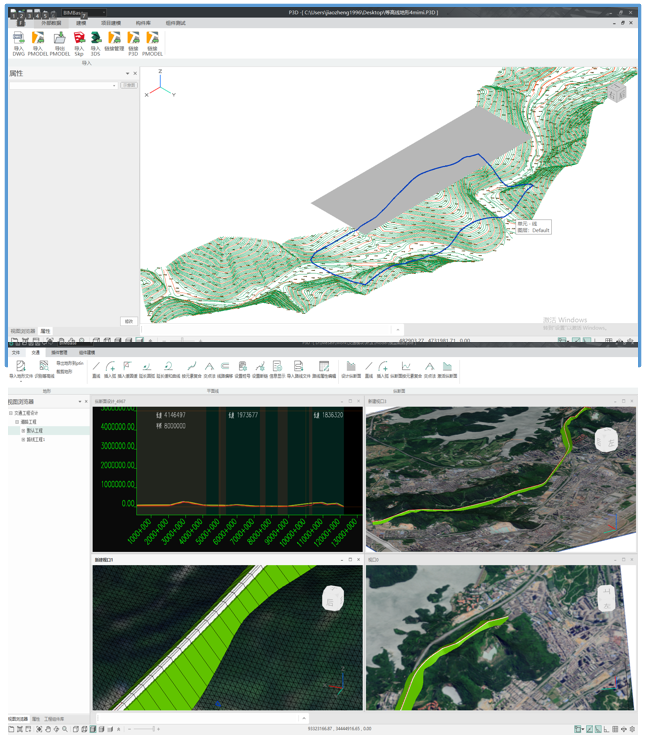The height and width of the screenshot is (751, 647).
Task: Click the Import DWG (导入DWG) icon
Action: coord(19,43)
